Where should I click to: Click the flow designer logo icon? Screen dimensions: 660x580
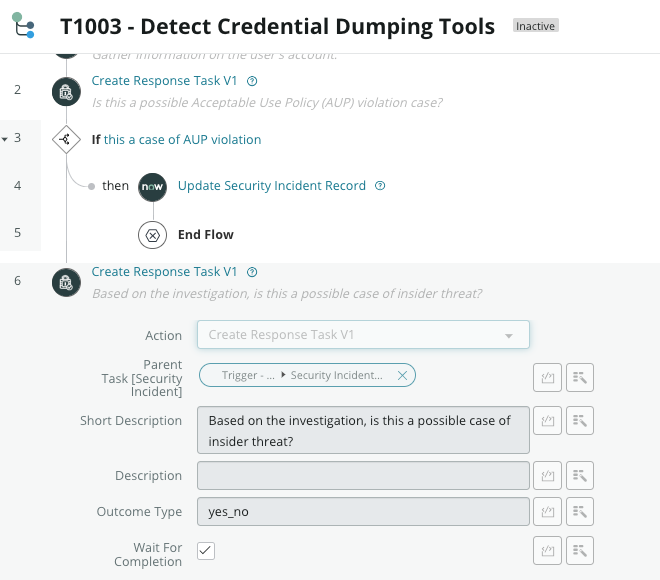pyautogui.click(x=23, y=25)
